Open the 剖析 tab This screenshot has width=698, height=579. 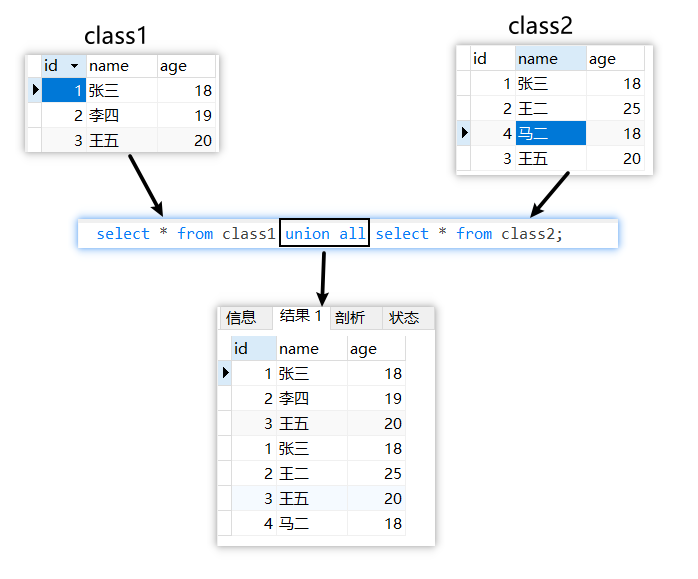point(356,318)
